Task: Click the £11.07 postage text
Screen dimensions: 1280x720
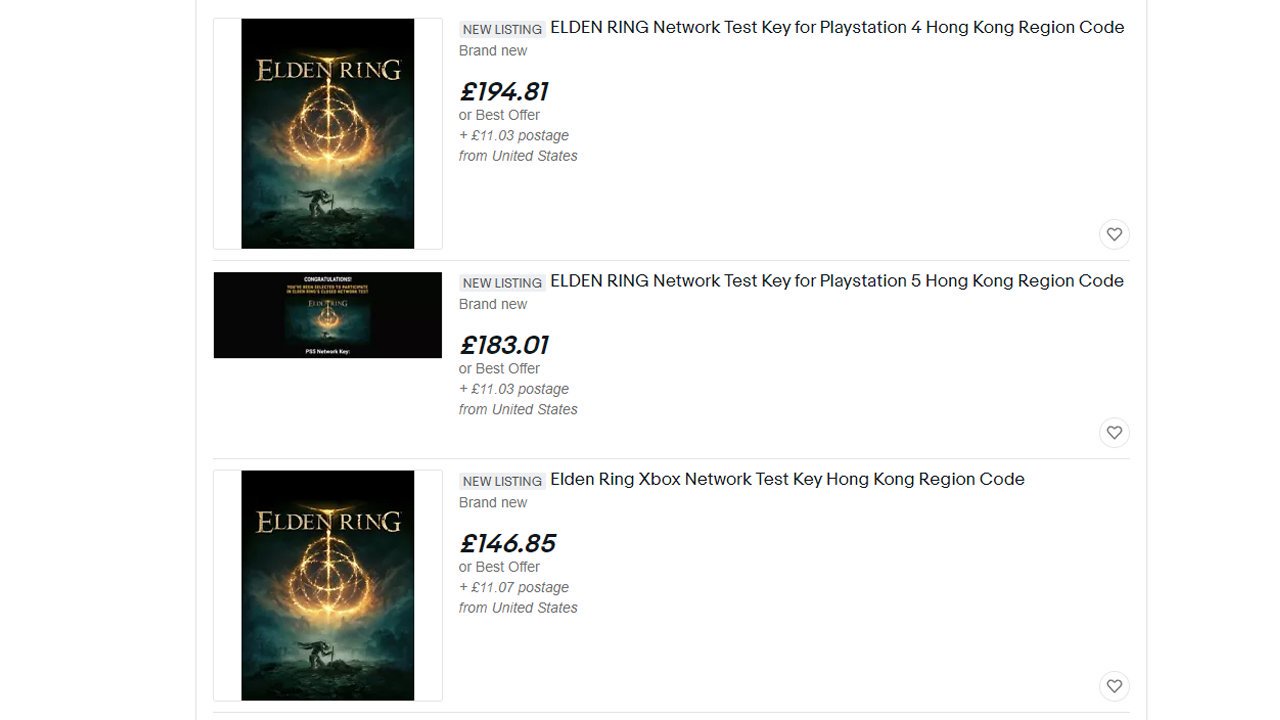Action: pyautogui.click(x=514, y=587)
